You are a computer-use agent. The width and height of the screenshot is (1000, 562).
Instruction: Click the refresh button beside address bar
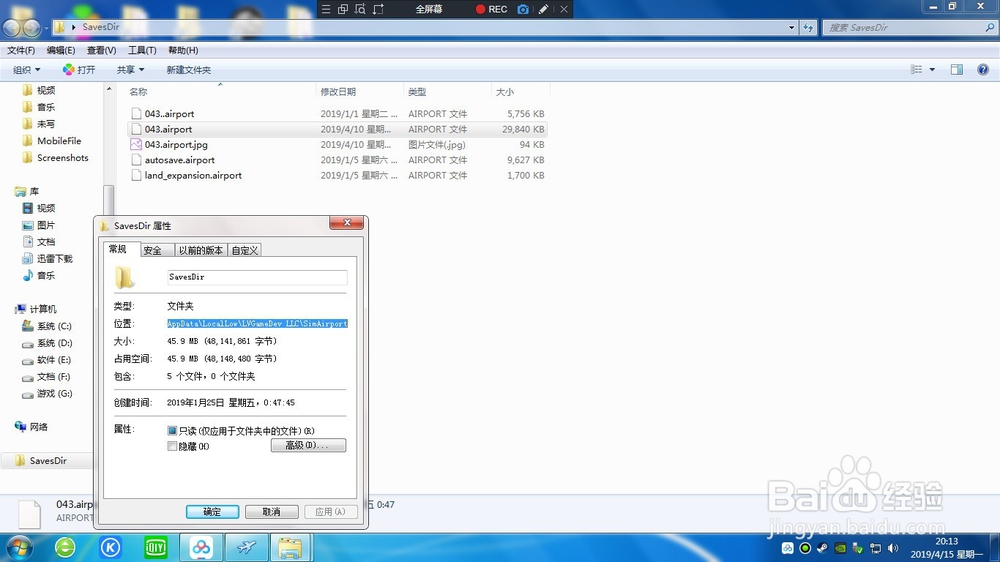(x=808, y=27)
